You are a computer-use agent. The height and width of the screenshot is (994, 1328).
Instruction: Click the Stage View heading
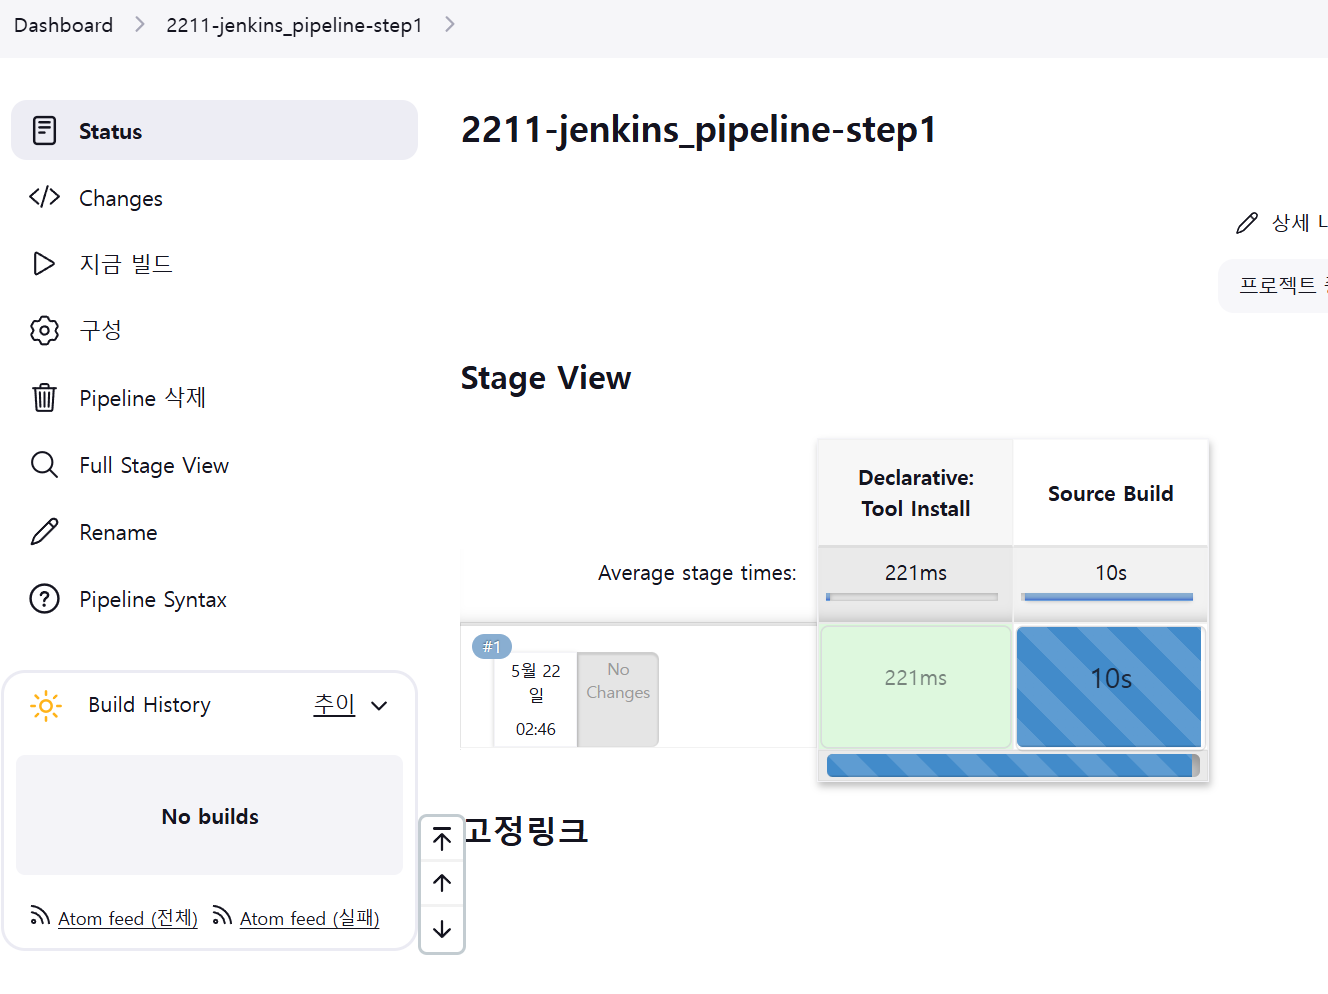(546, 378)
